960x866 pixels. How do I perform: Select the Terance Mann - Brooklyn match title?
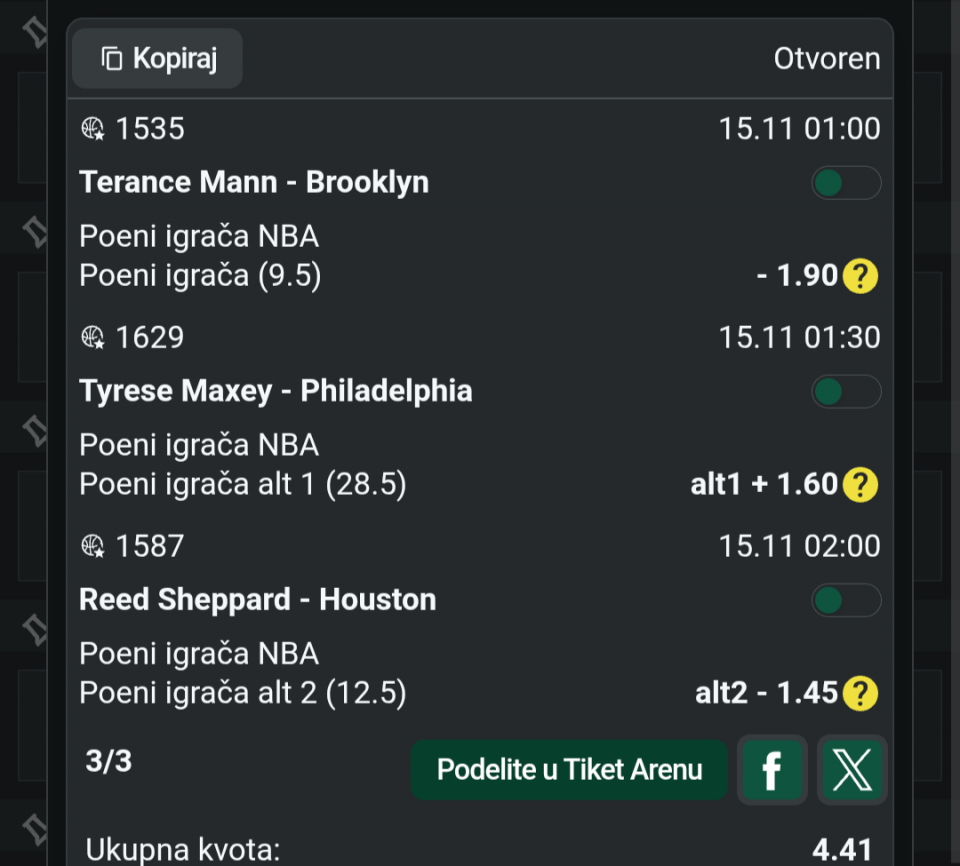254,182
